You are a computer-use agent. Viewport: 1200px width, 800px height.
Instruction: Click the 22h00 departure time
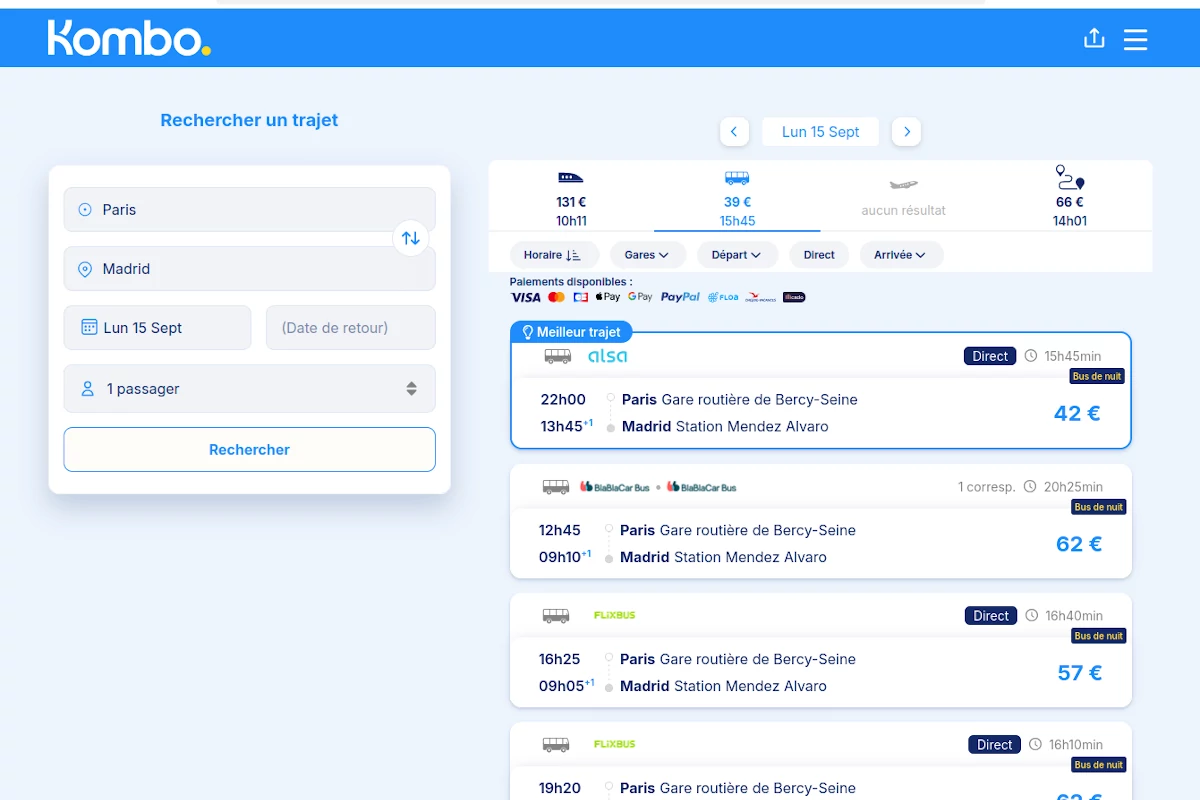click(563, 399)
